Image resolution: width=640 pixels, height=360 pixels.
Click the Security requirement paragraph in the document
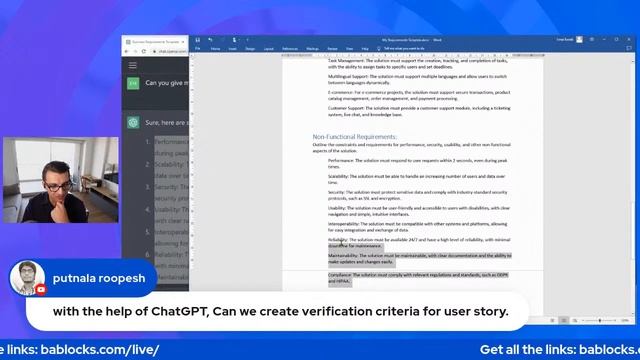tap(418, 195)
